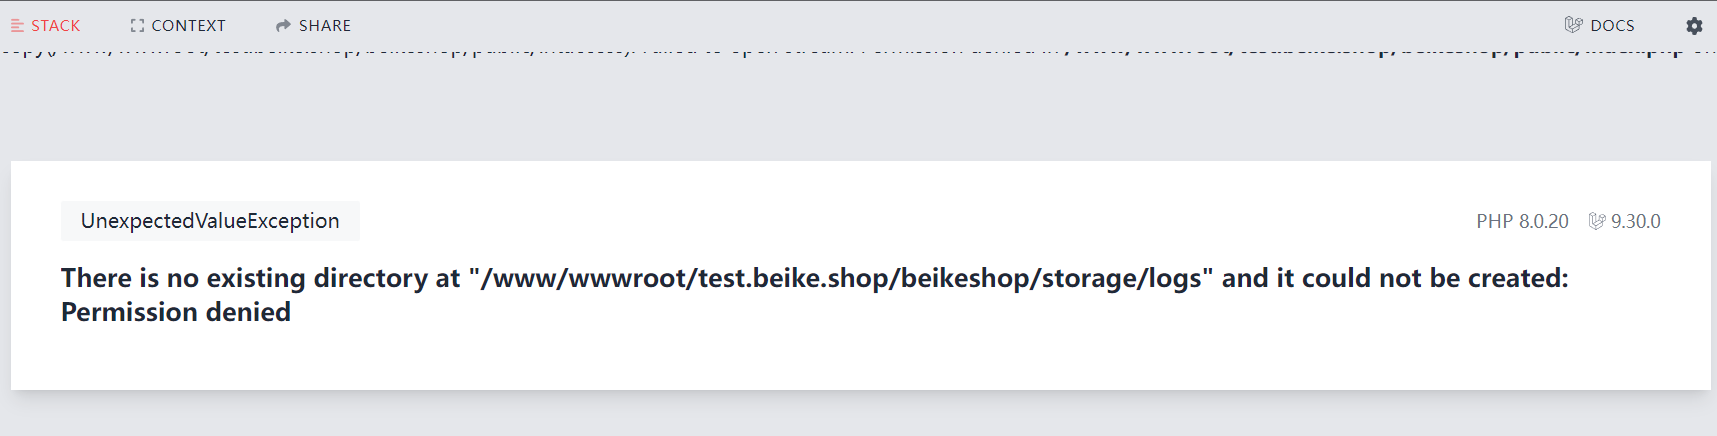This screenshot has width=1717, height=436.
Task: Click the STACK lines icon
Action: point(17,26)
